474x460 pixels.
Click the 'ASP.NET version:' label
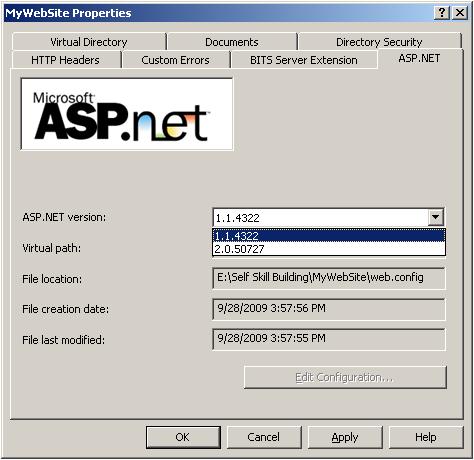[x=64, y=217]
